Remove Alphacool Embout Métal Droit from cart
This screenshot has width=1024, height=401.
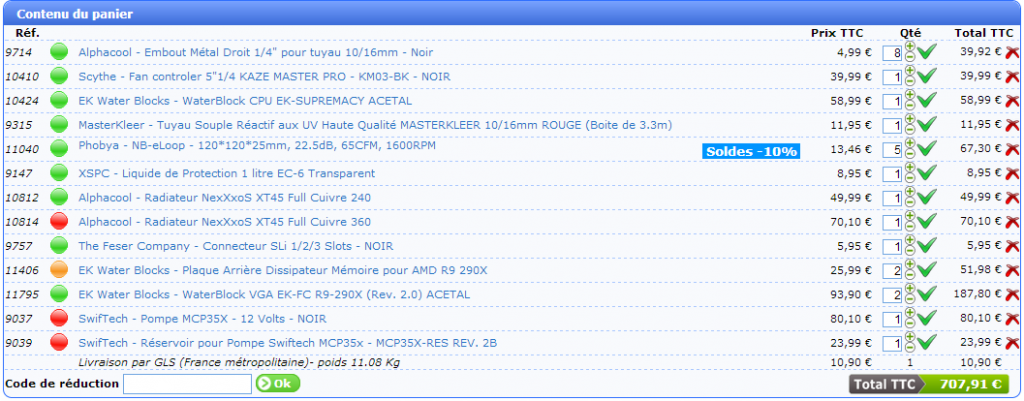pos(1012,52)
